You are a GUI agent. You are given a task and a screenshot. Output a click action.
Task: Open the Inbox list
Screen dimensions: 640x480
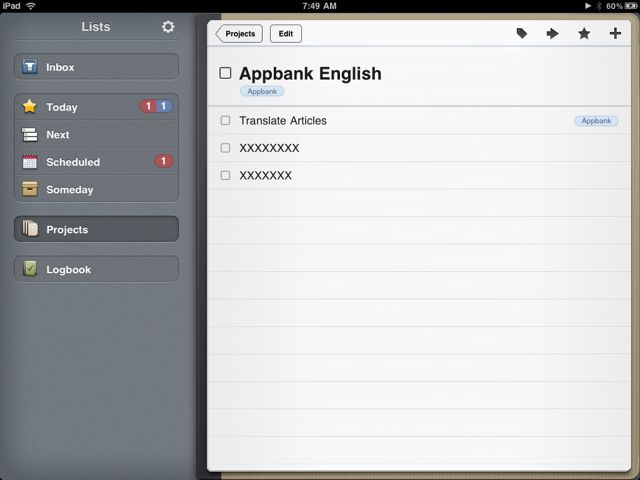[96, 67]
